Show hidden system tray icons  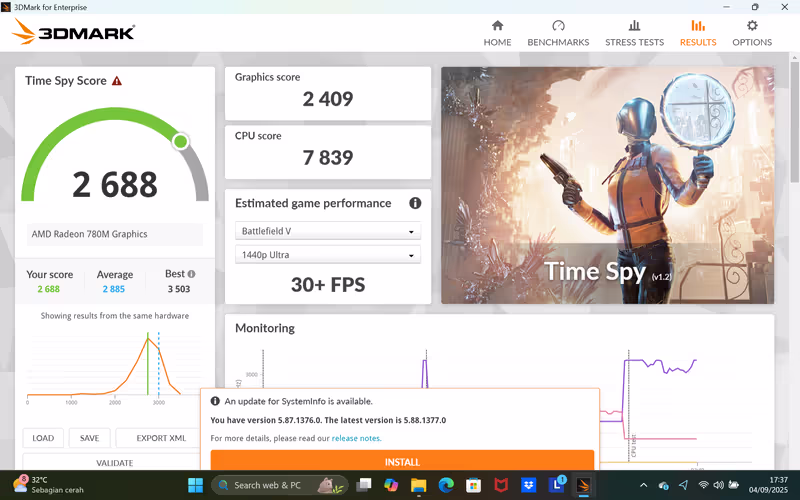(x=643, y=485)
